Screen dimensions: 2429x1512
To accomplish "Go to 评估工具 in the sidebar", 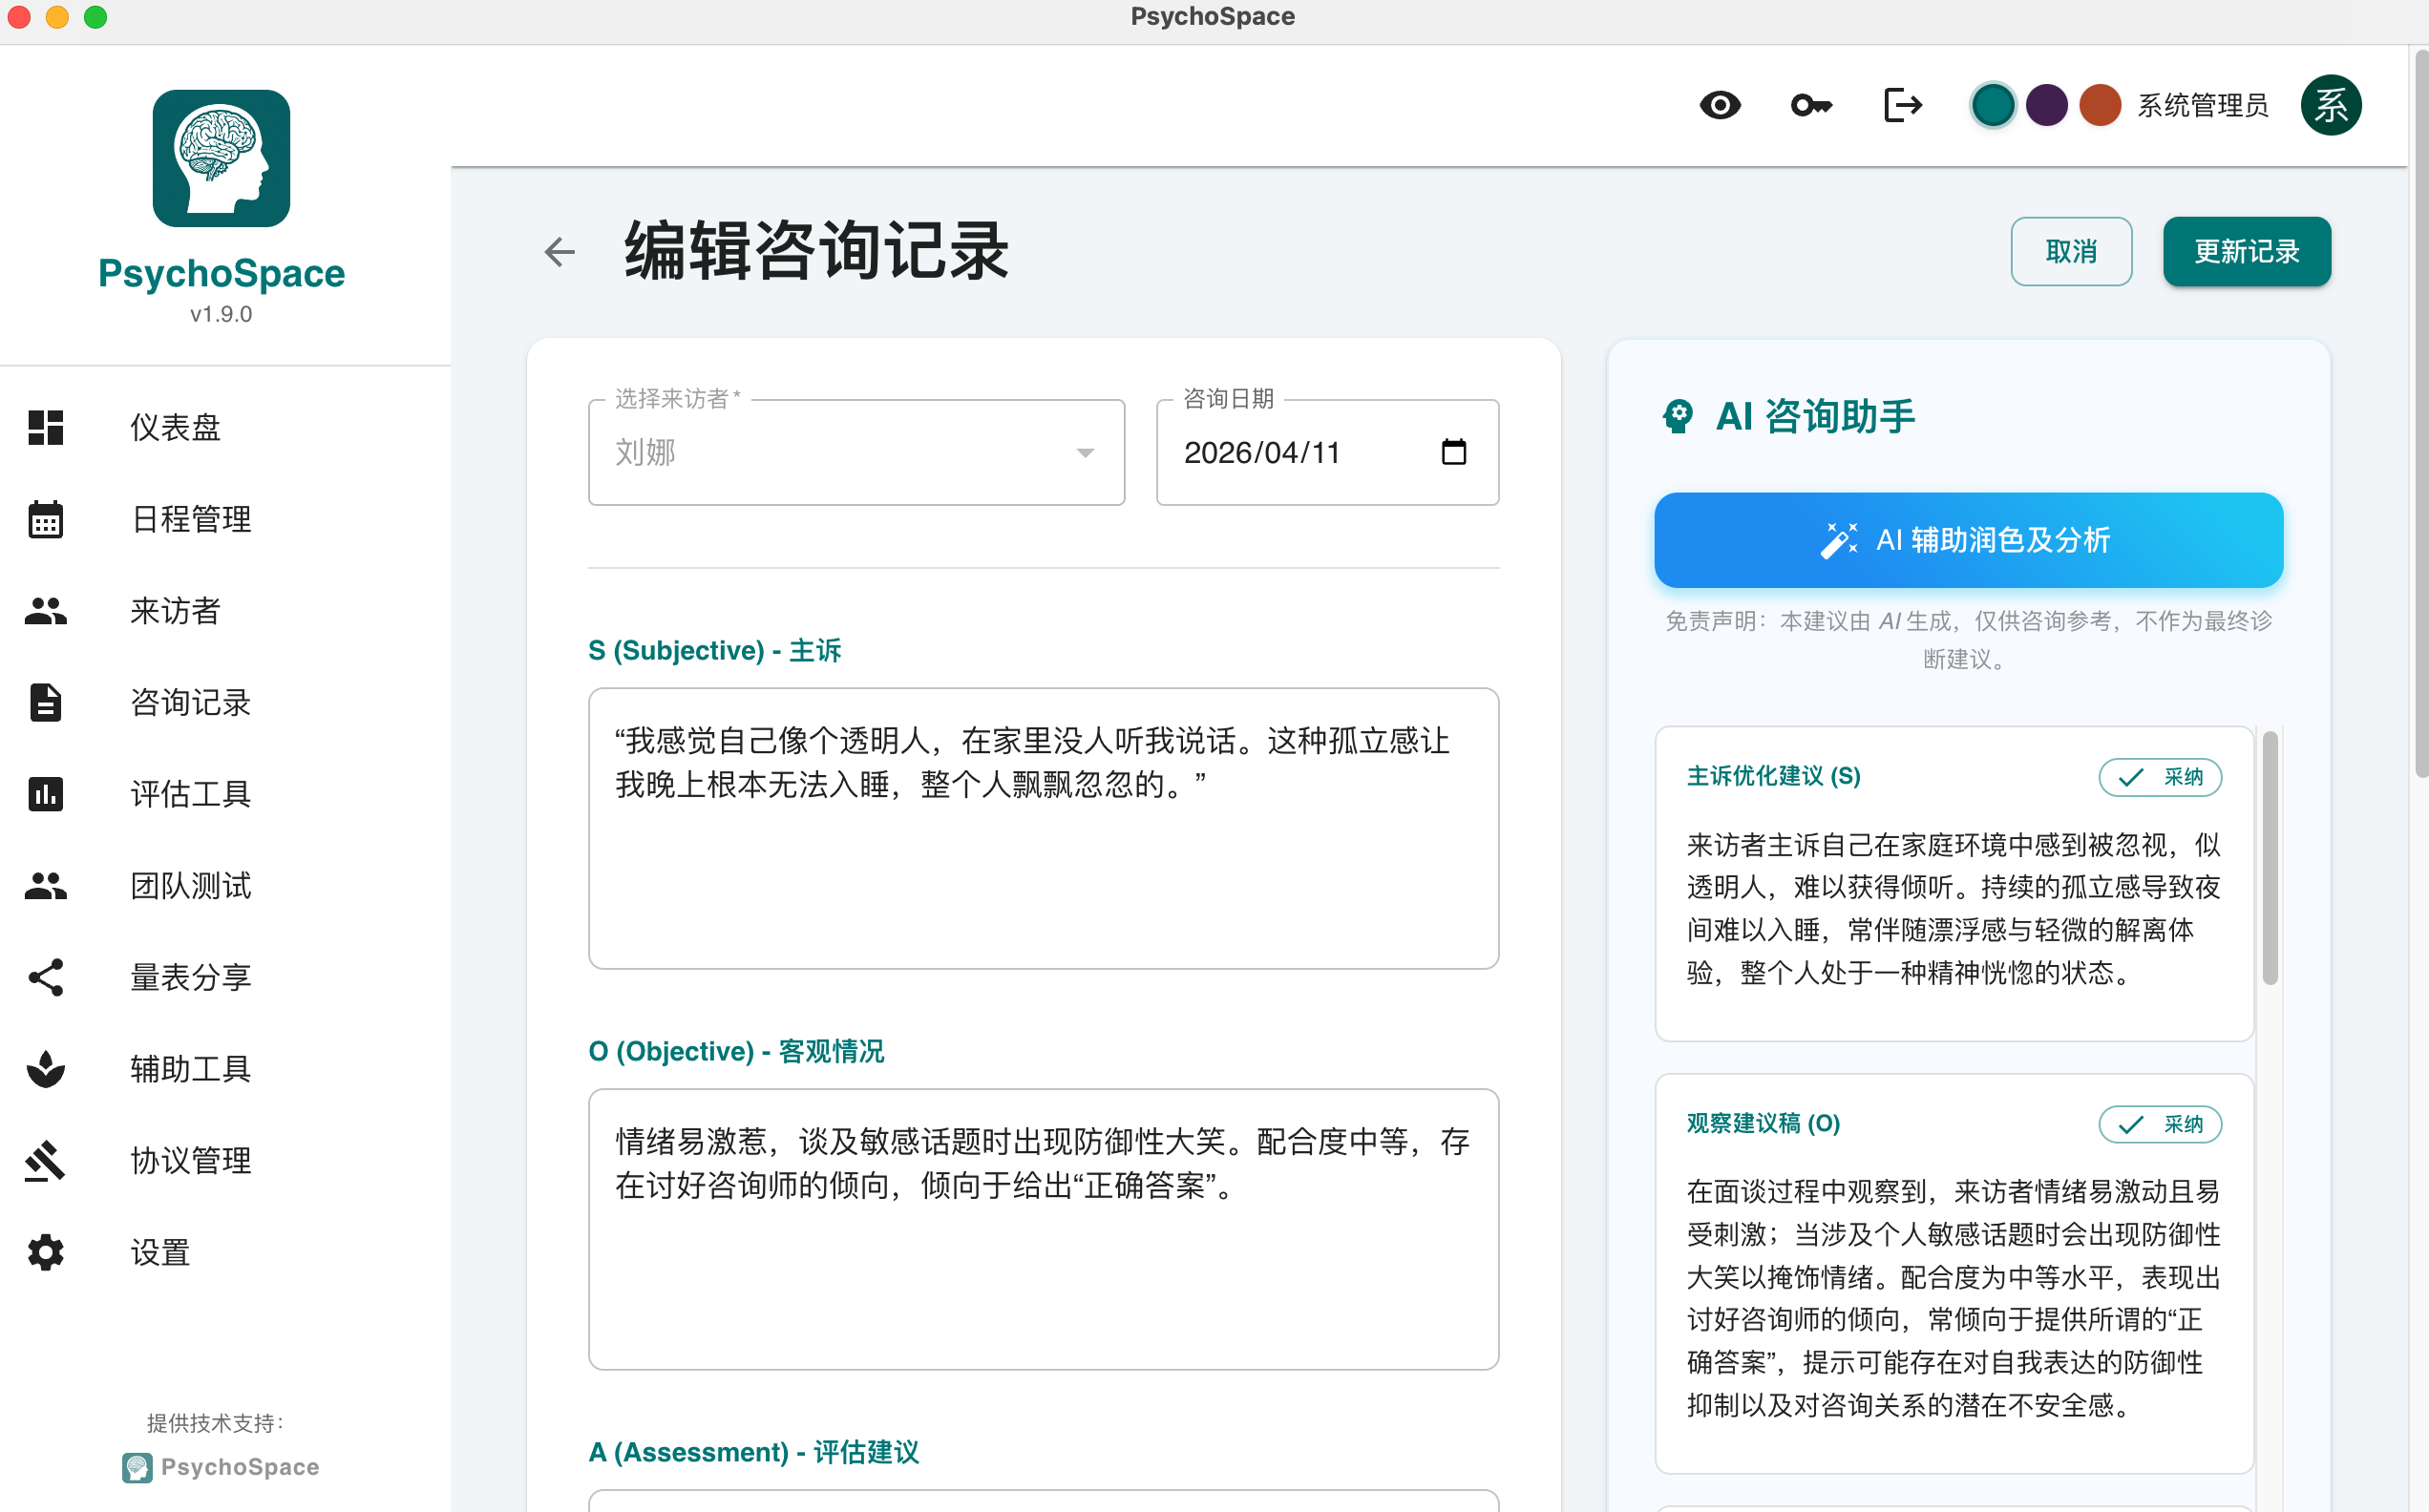I will 190,794.
